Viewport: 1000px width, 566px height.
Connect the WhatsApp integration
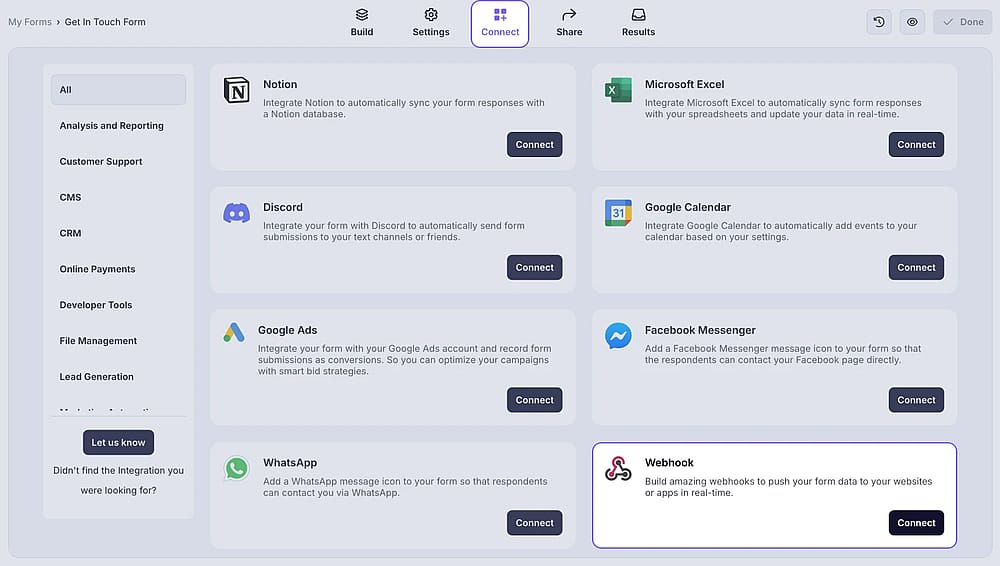534,523
